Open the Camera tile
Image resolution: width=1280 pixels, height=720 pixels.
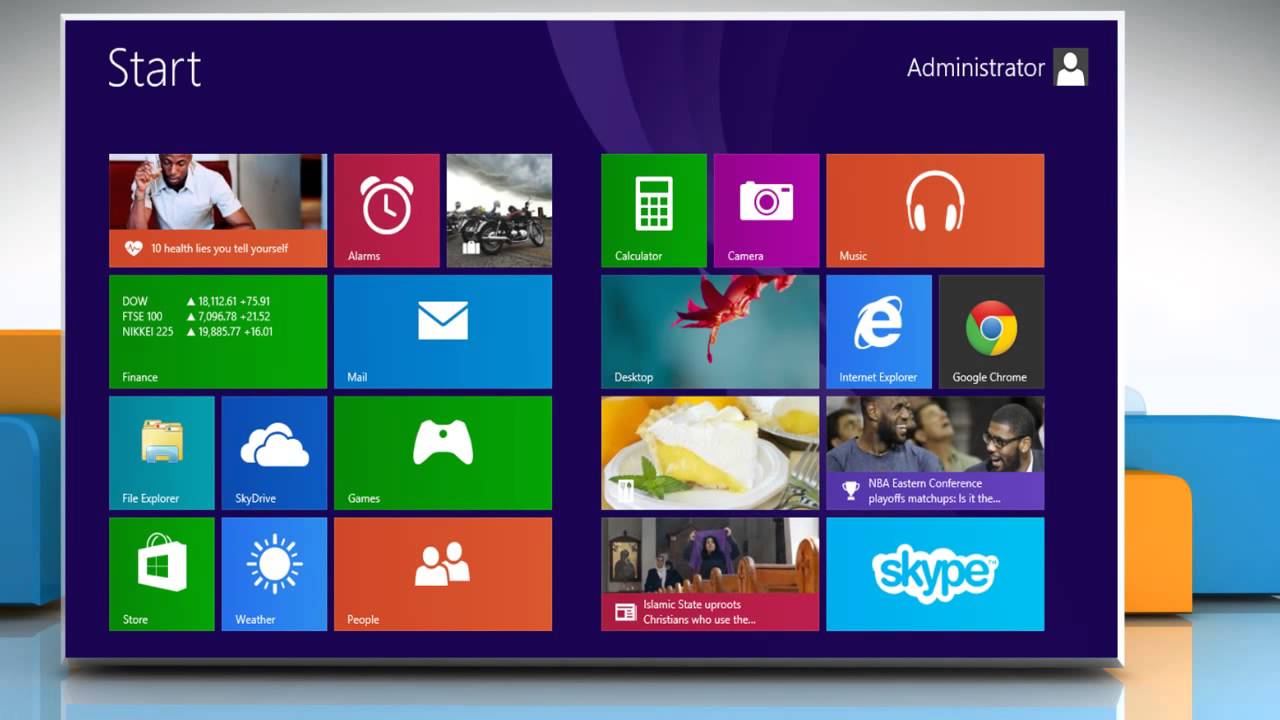click(767, 210)
